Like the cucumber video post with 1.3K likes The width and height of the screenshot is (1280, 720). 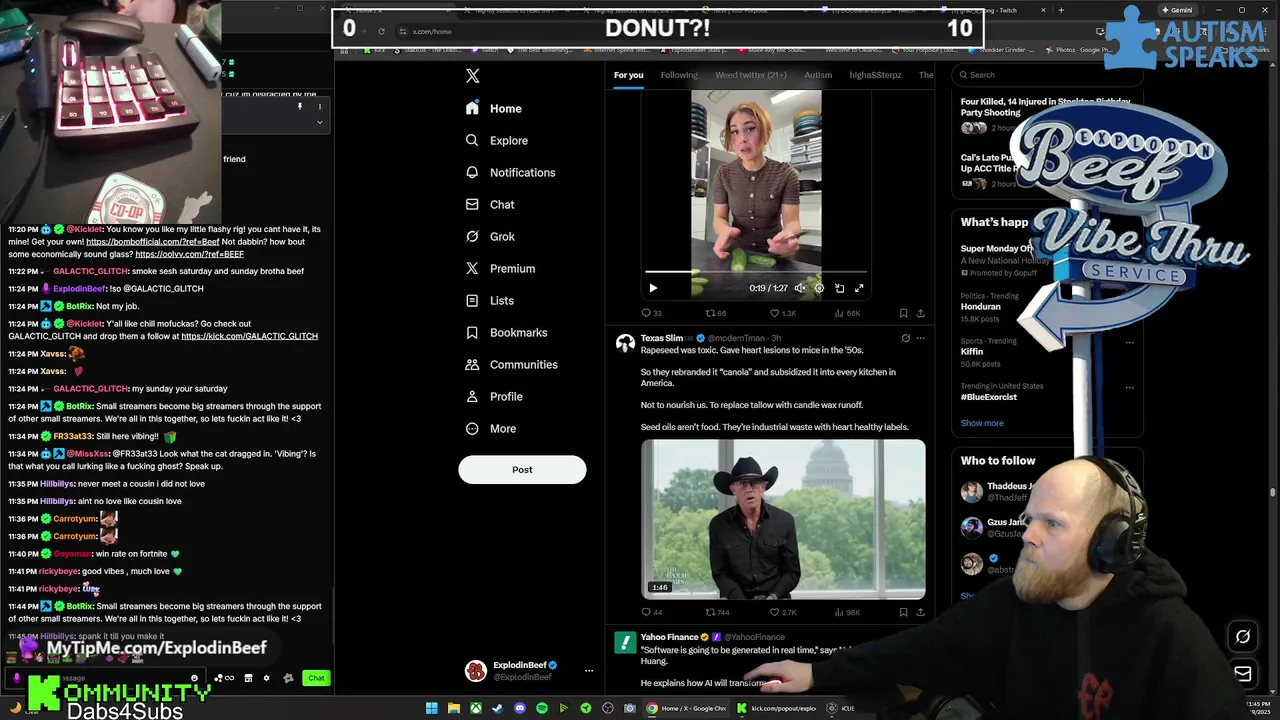point(781,313)
